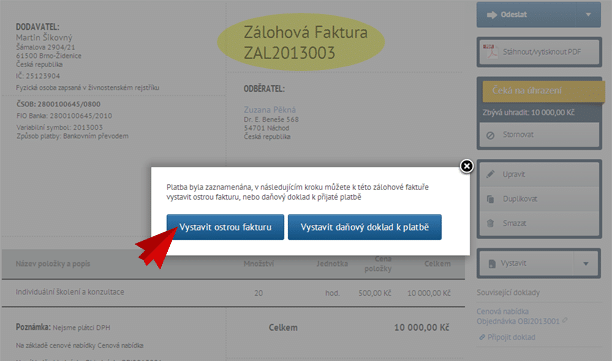Click Vystavit daňový doklad k platbě button

365,227
